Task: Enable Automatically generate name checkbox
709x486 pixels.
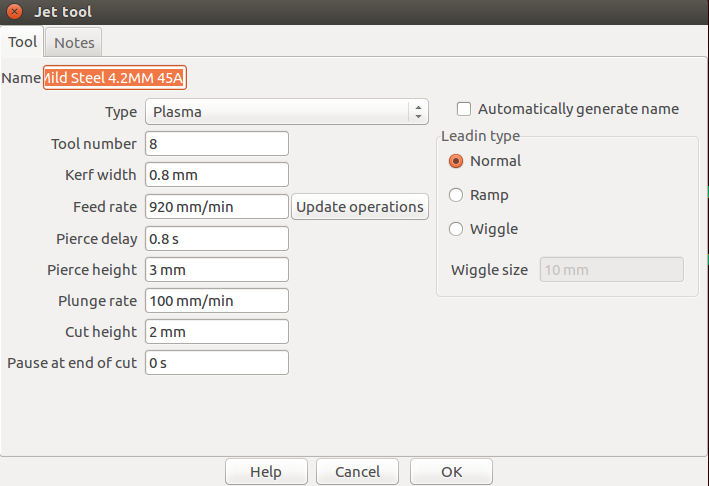Action: point(463,109)
